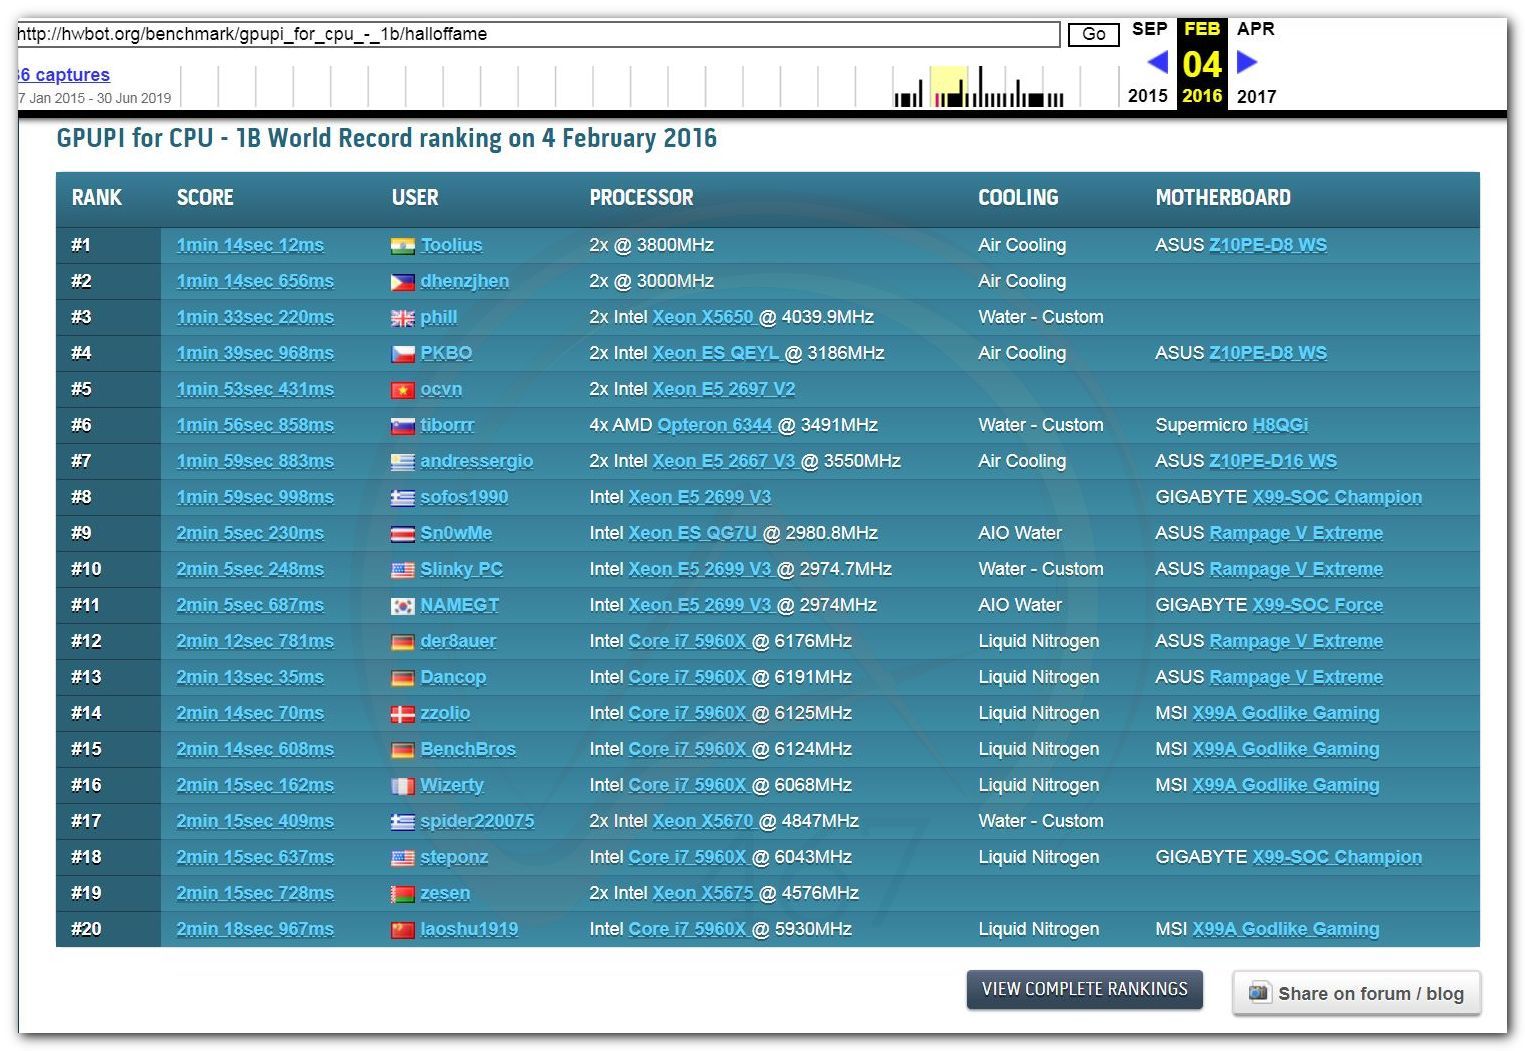Screen dimensions: 1525x1051
Task: Open Rampage V Extreme link in Sn0wMe row
Action: pos(1296,533)
